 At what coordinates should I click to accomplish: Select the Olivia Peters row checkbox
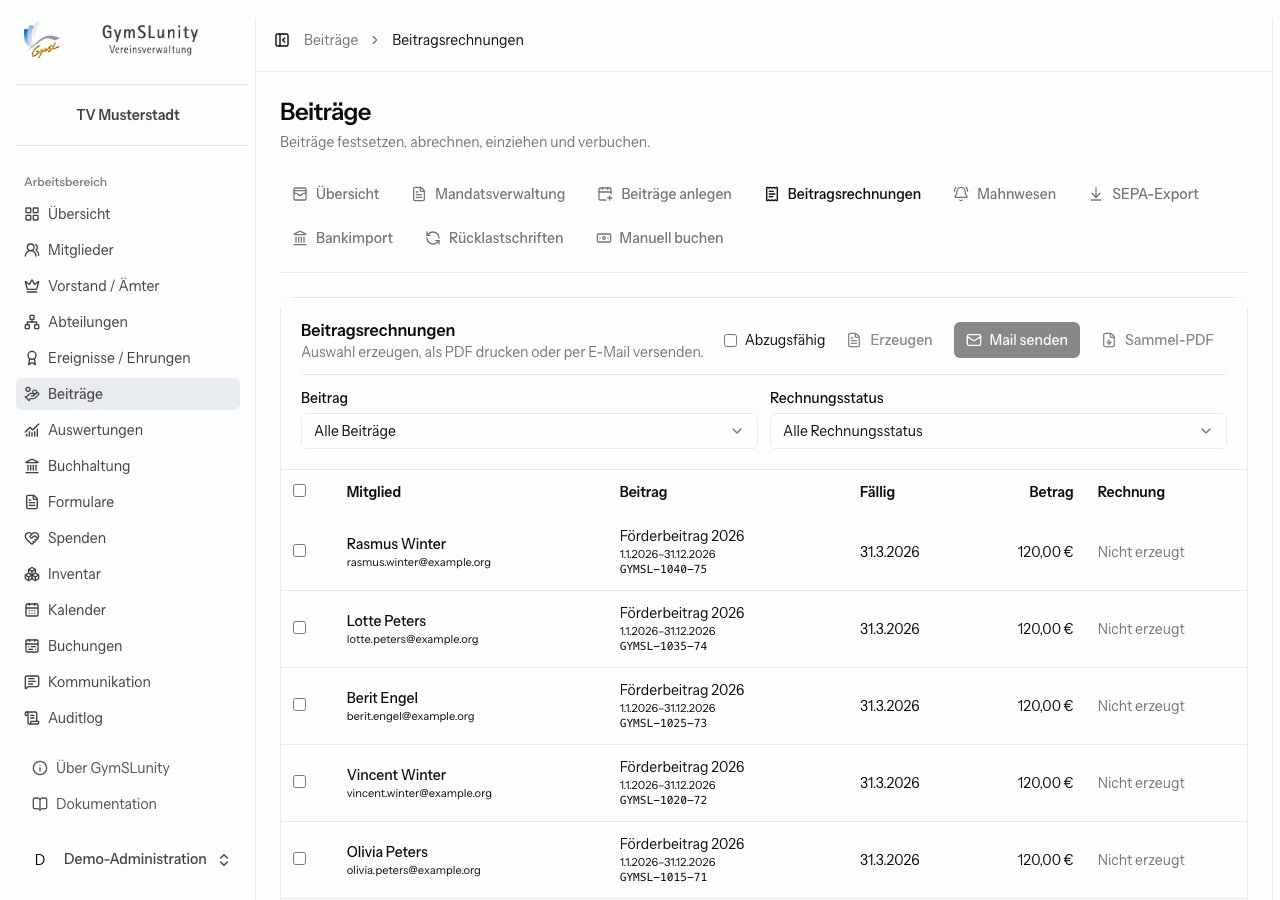[299, 859]
